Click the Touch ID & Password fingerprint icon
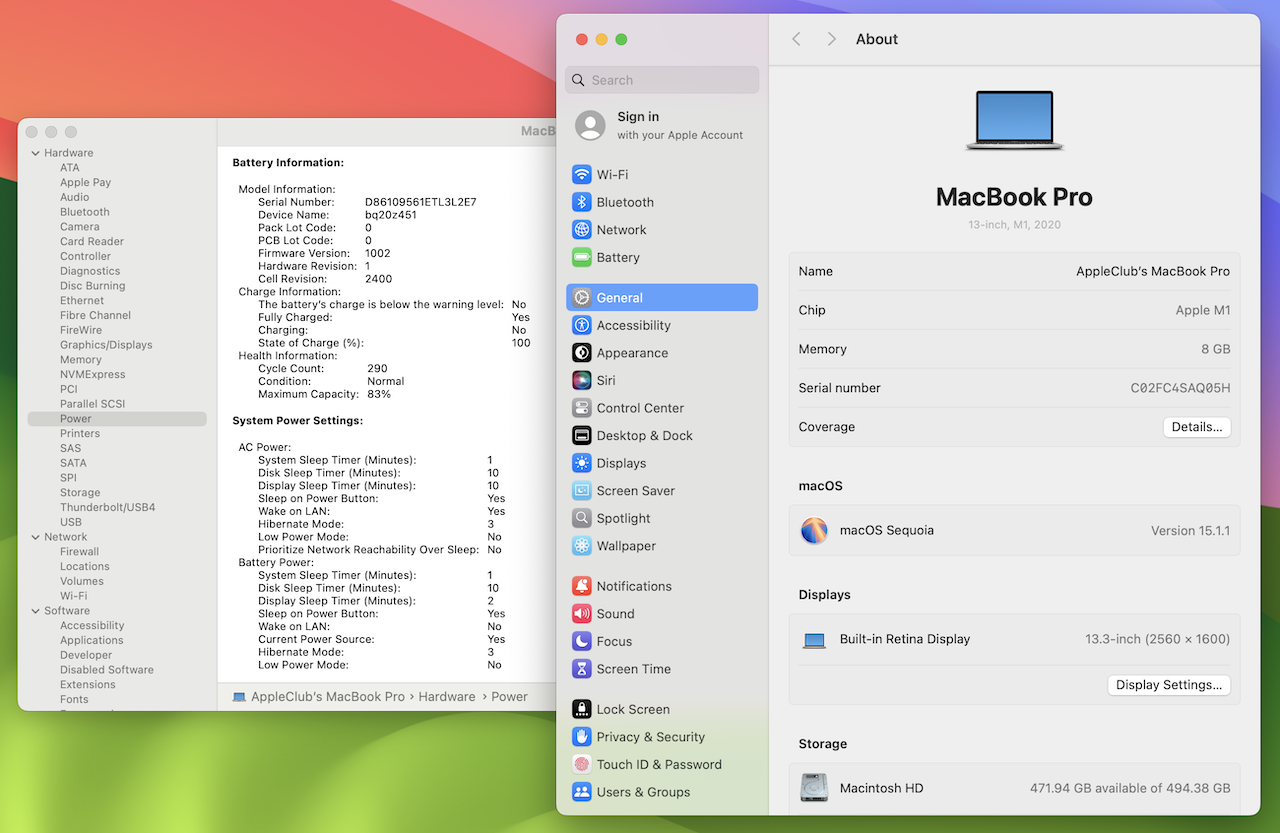1280x833 pixels. (582, 764)
